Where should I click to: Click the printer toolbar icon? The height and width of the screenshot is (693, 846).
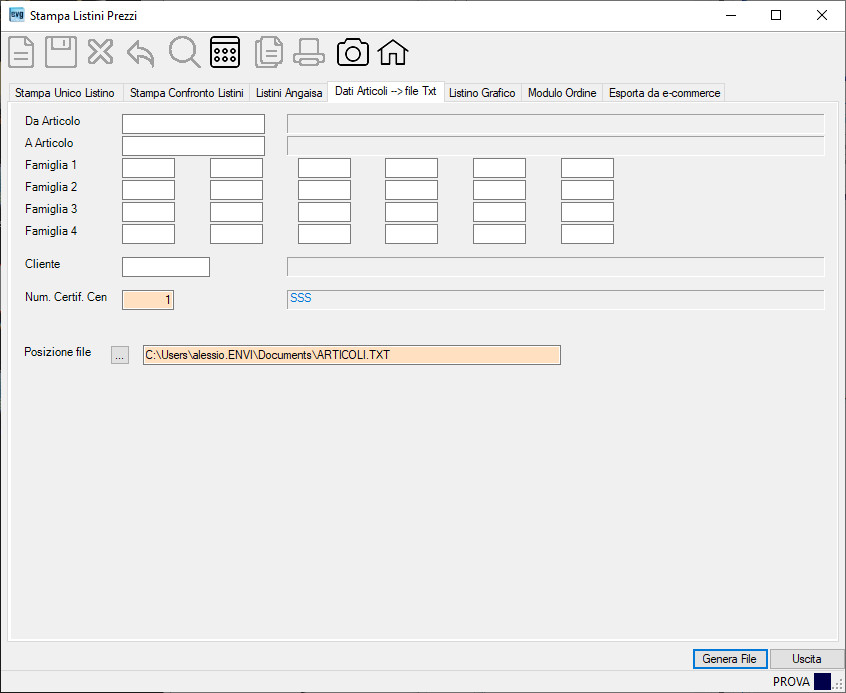coord(309,52)
